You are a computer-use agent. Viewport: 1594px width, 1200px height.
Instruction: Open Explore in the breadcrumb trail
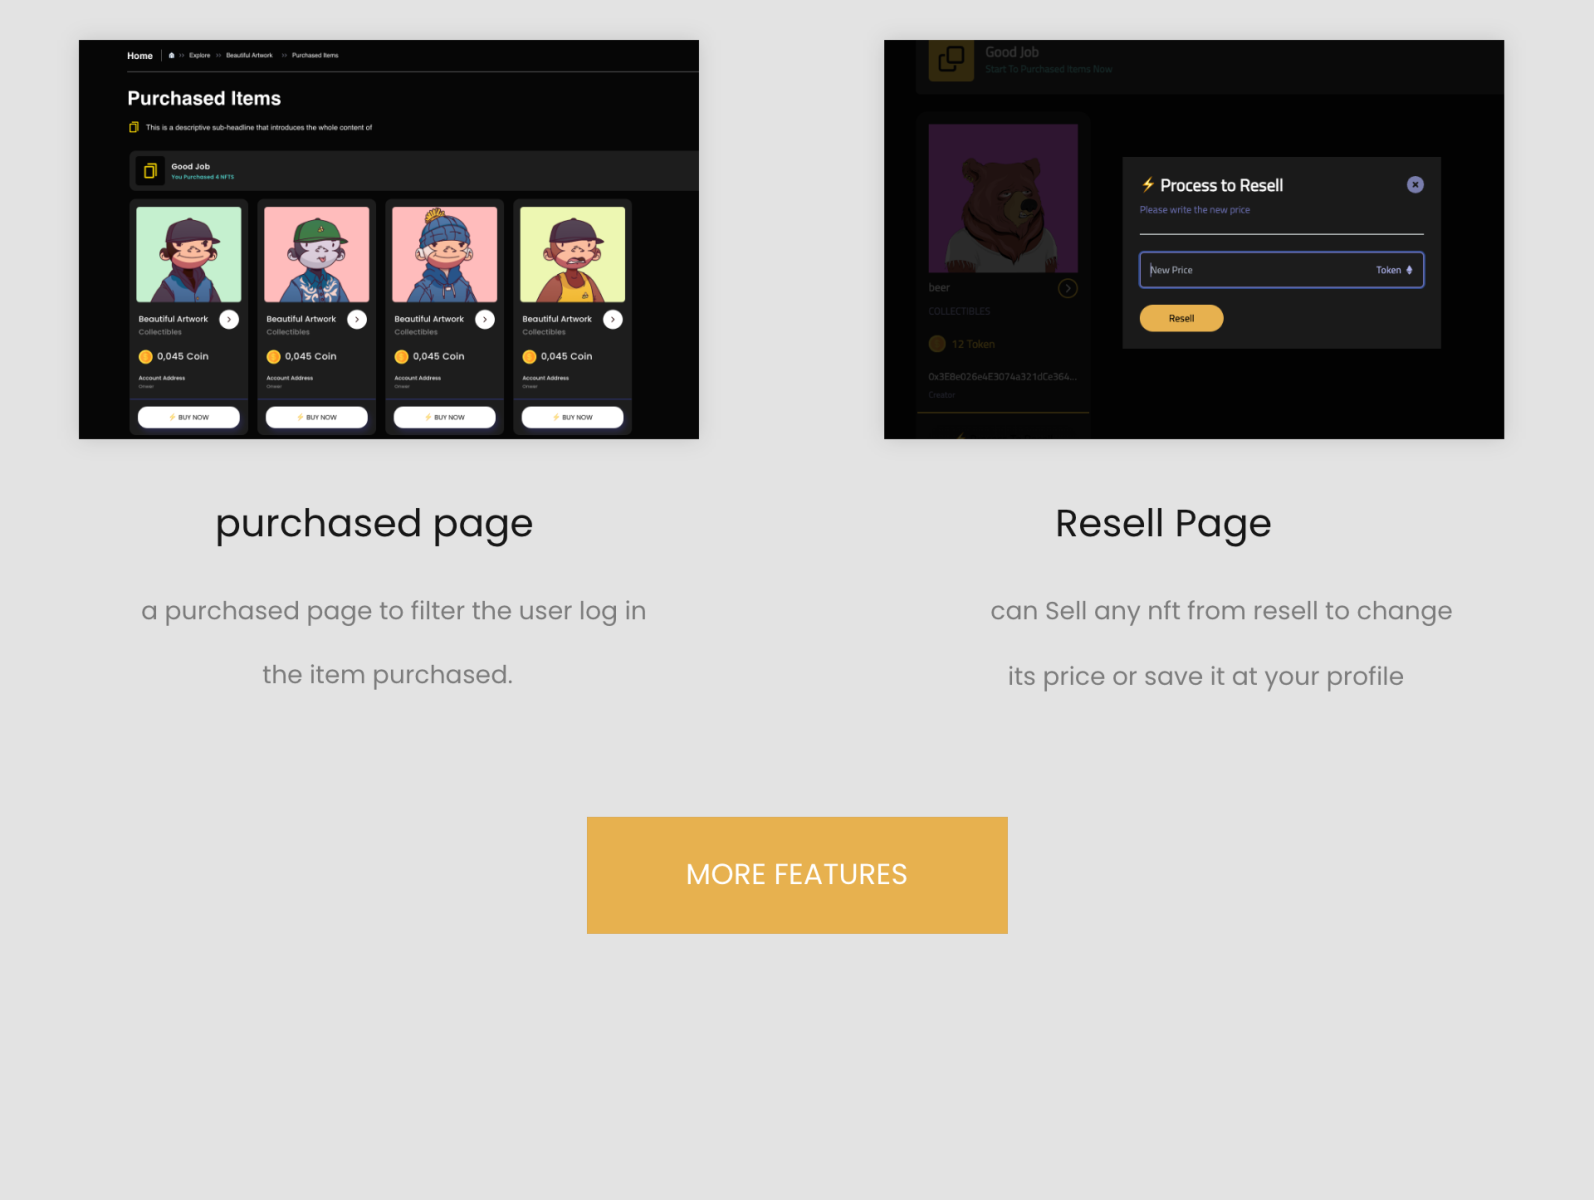(200, 56)
